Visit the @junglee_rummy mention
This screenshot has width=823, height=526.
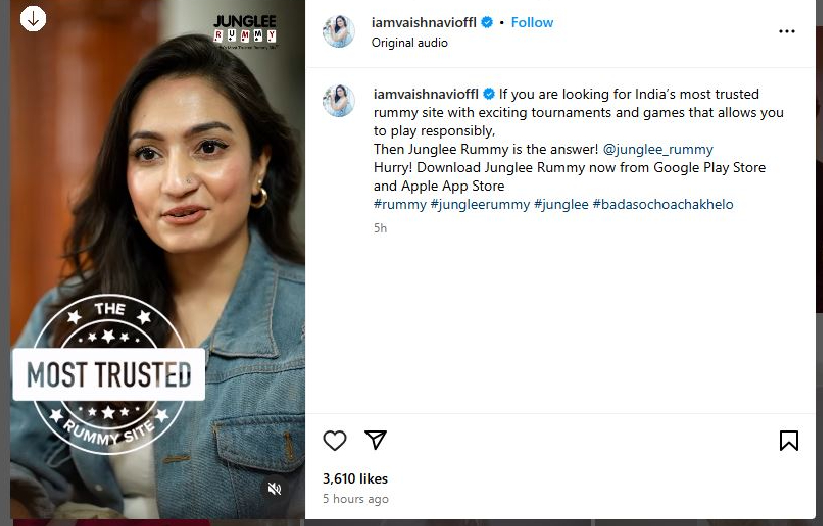(x=658, y=149)
